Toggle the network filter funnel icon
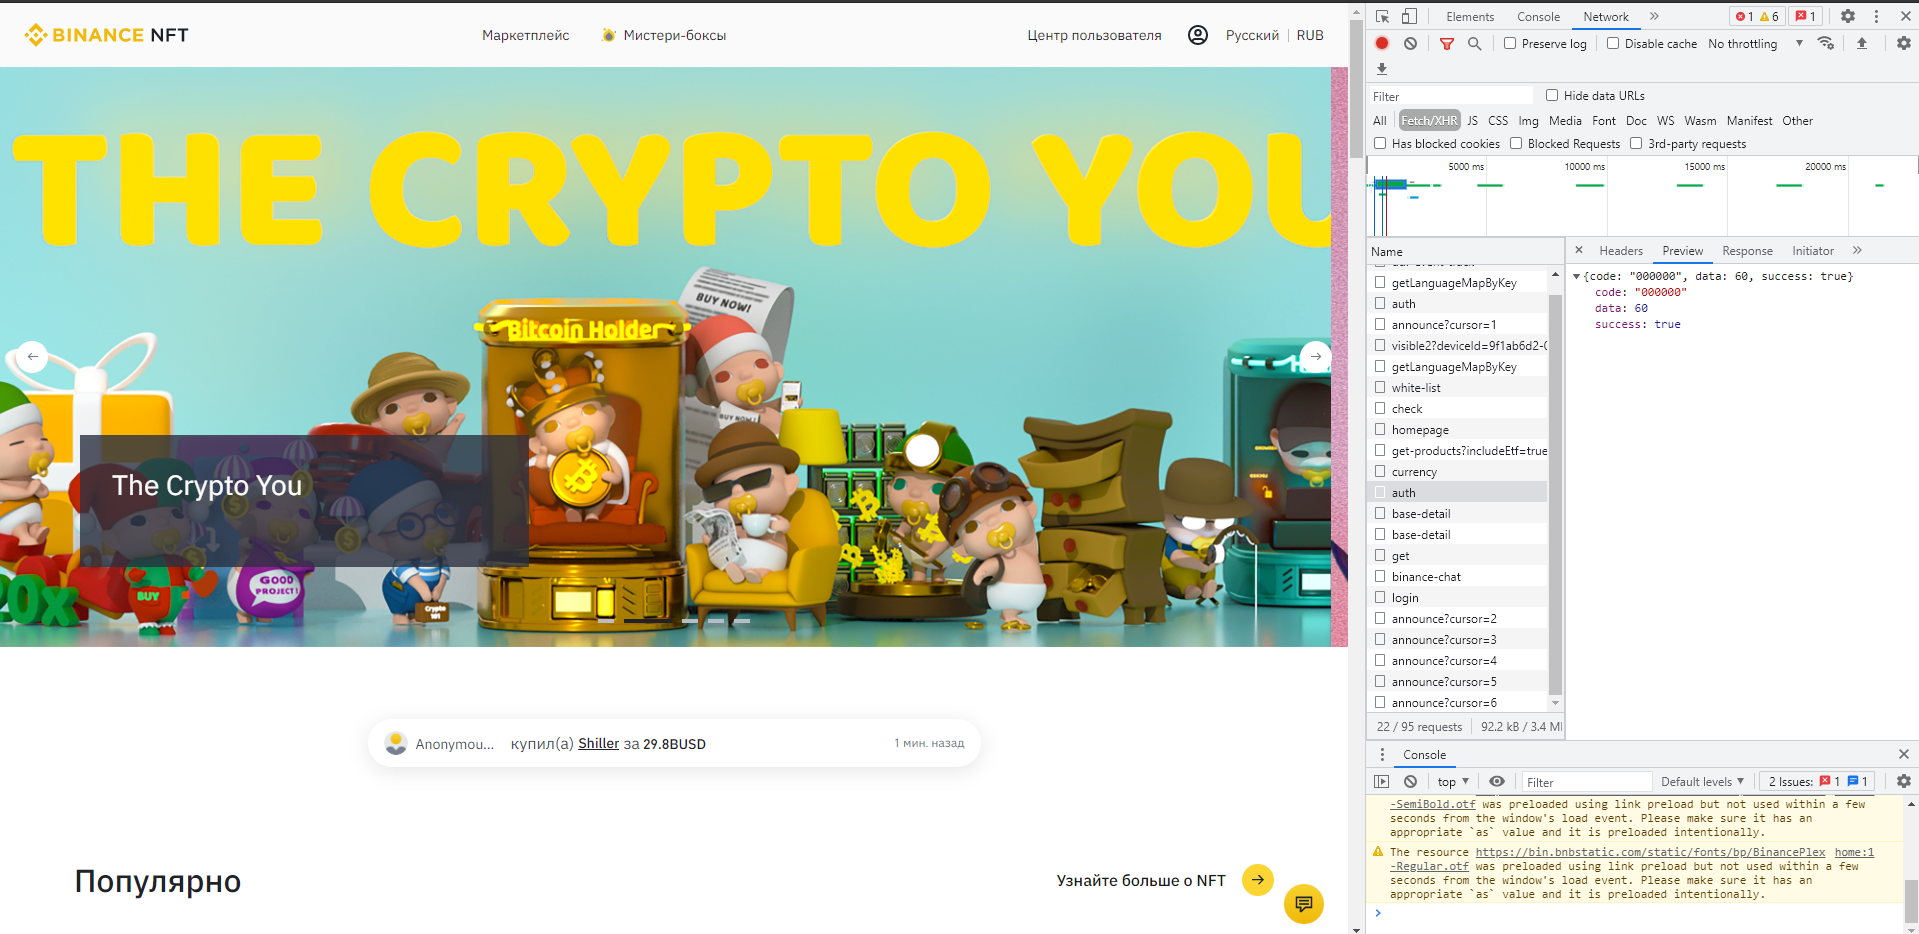The image size is (1919, 934). pos(1446,43)
